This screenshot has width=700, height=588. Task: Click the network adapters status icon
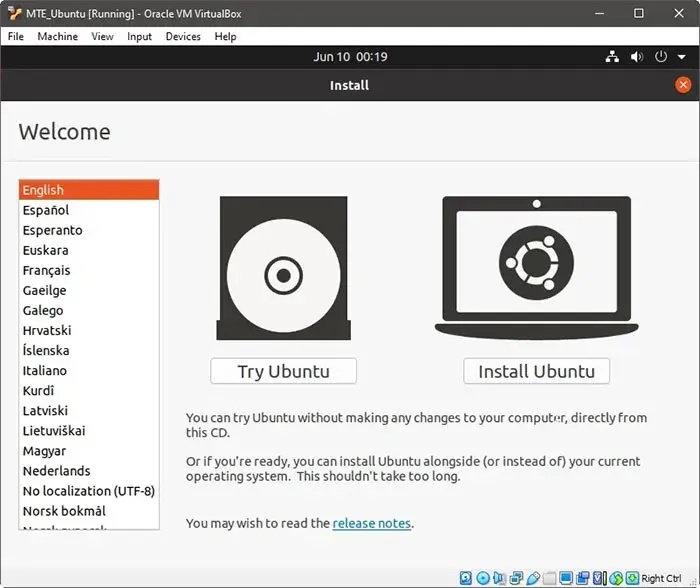click(x=516, y=578)
